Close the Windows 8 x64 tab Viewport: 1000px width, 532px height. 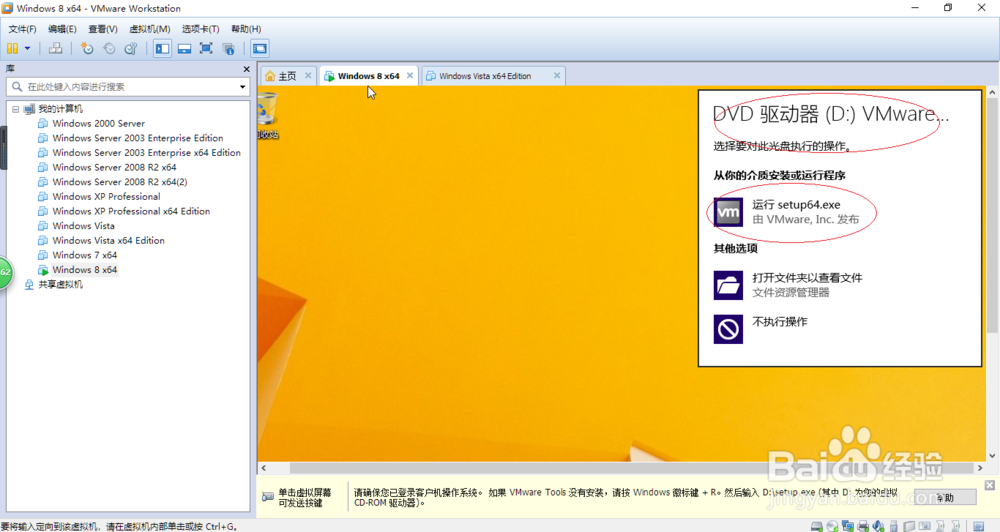(410, 75)
